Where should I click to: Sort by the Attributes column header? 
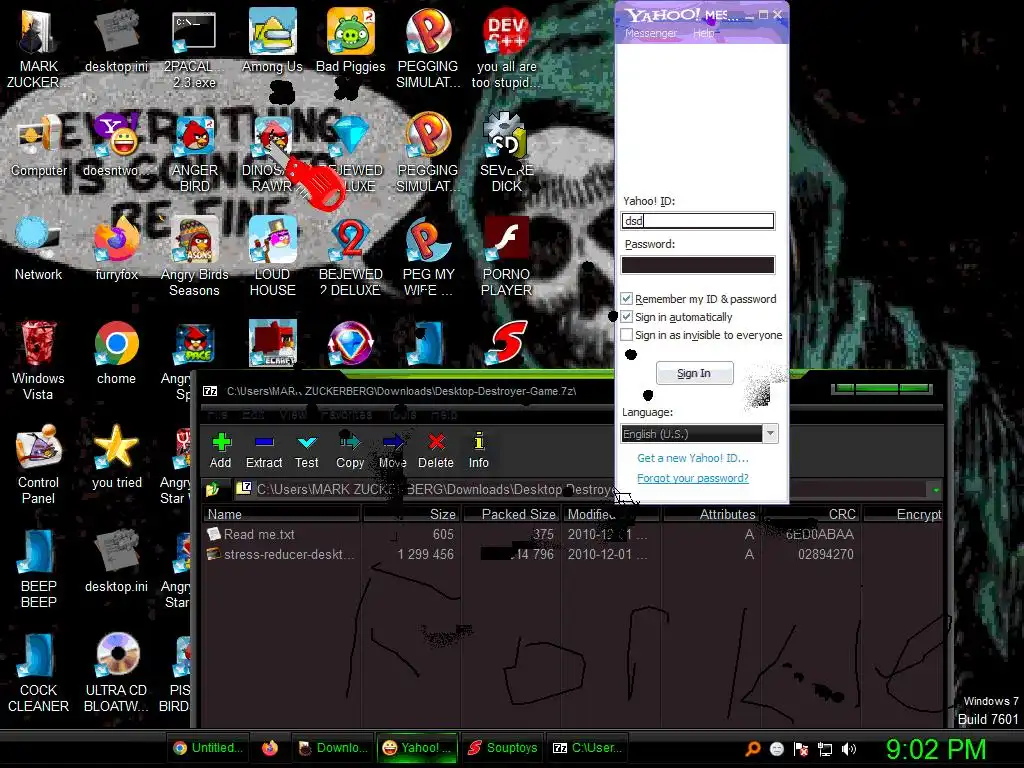point(711,515)
